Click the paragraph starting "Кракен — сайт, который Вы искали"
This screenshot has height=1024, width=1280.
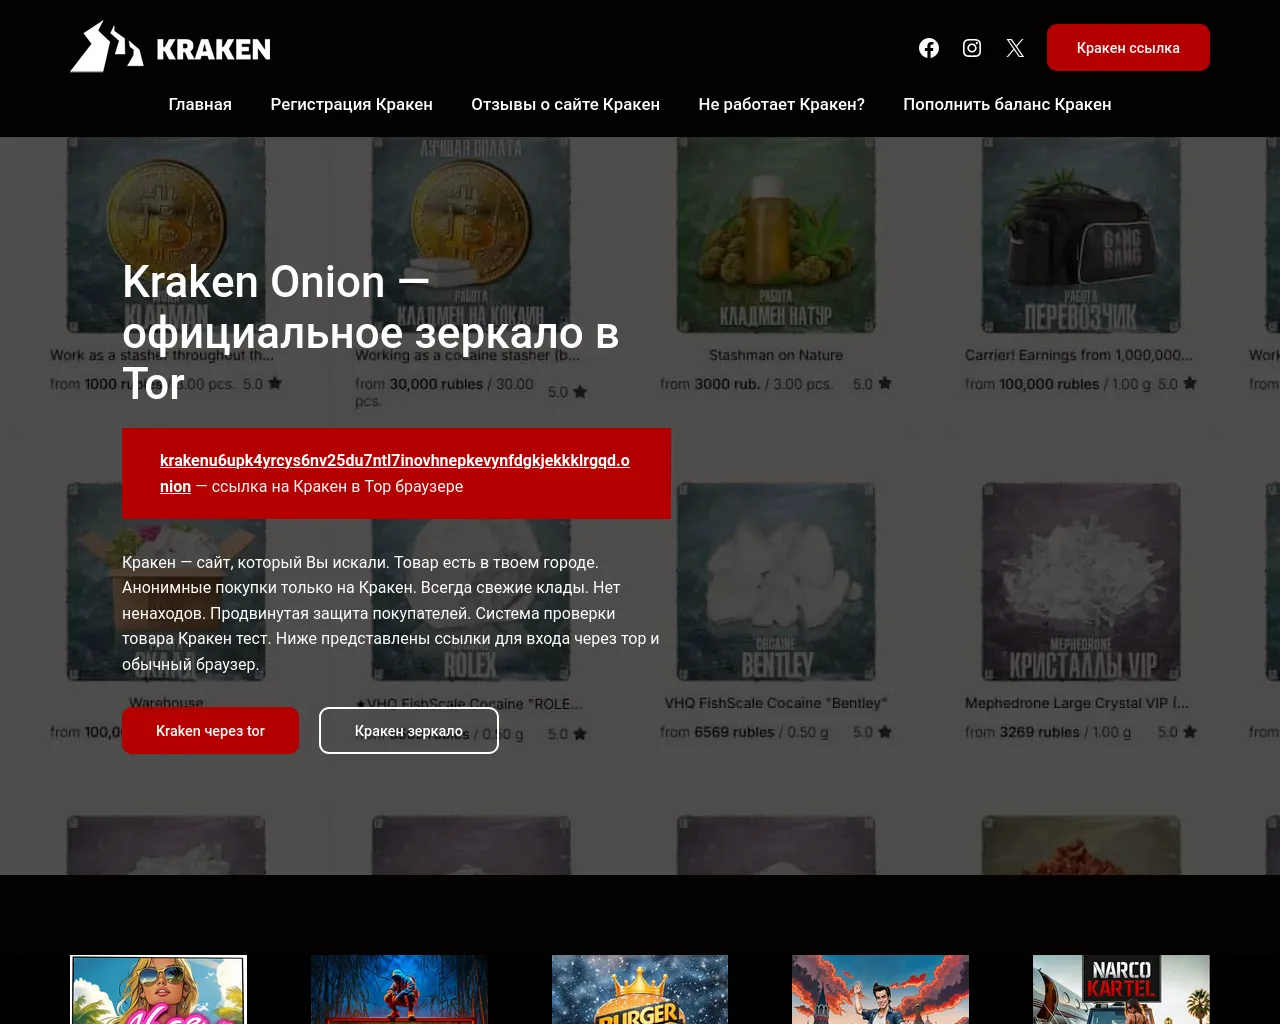click(x=391, y=613)
